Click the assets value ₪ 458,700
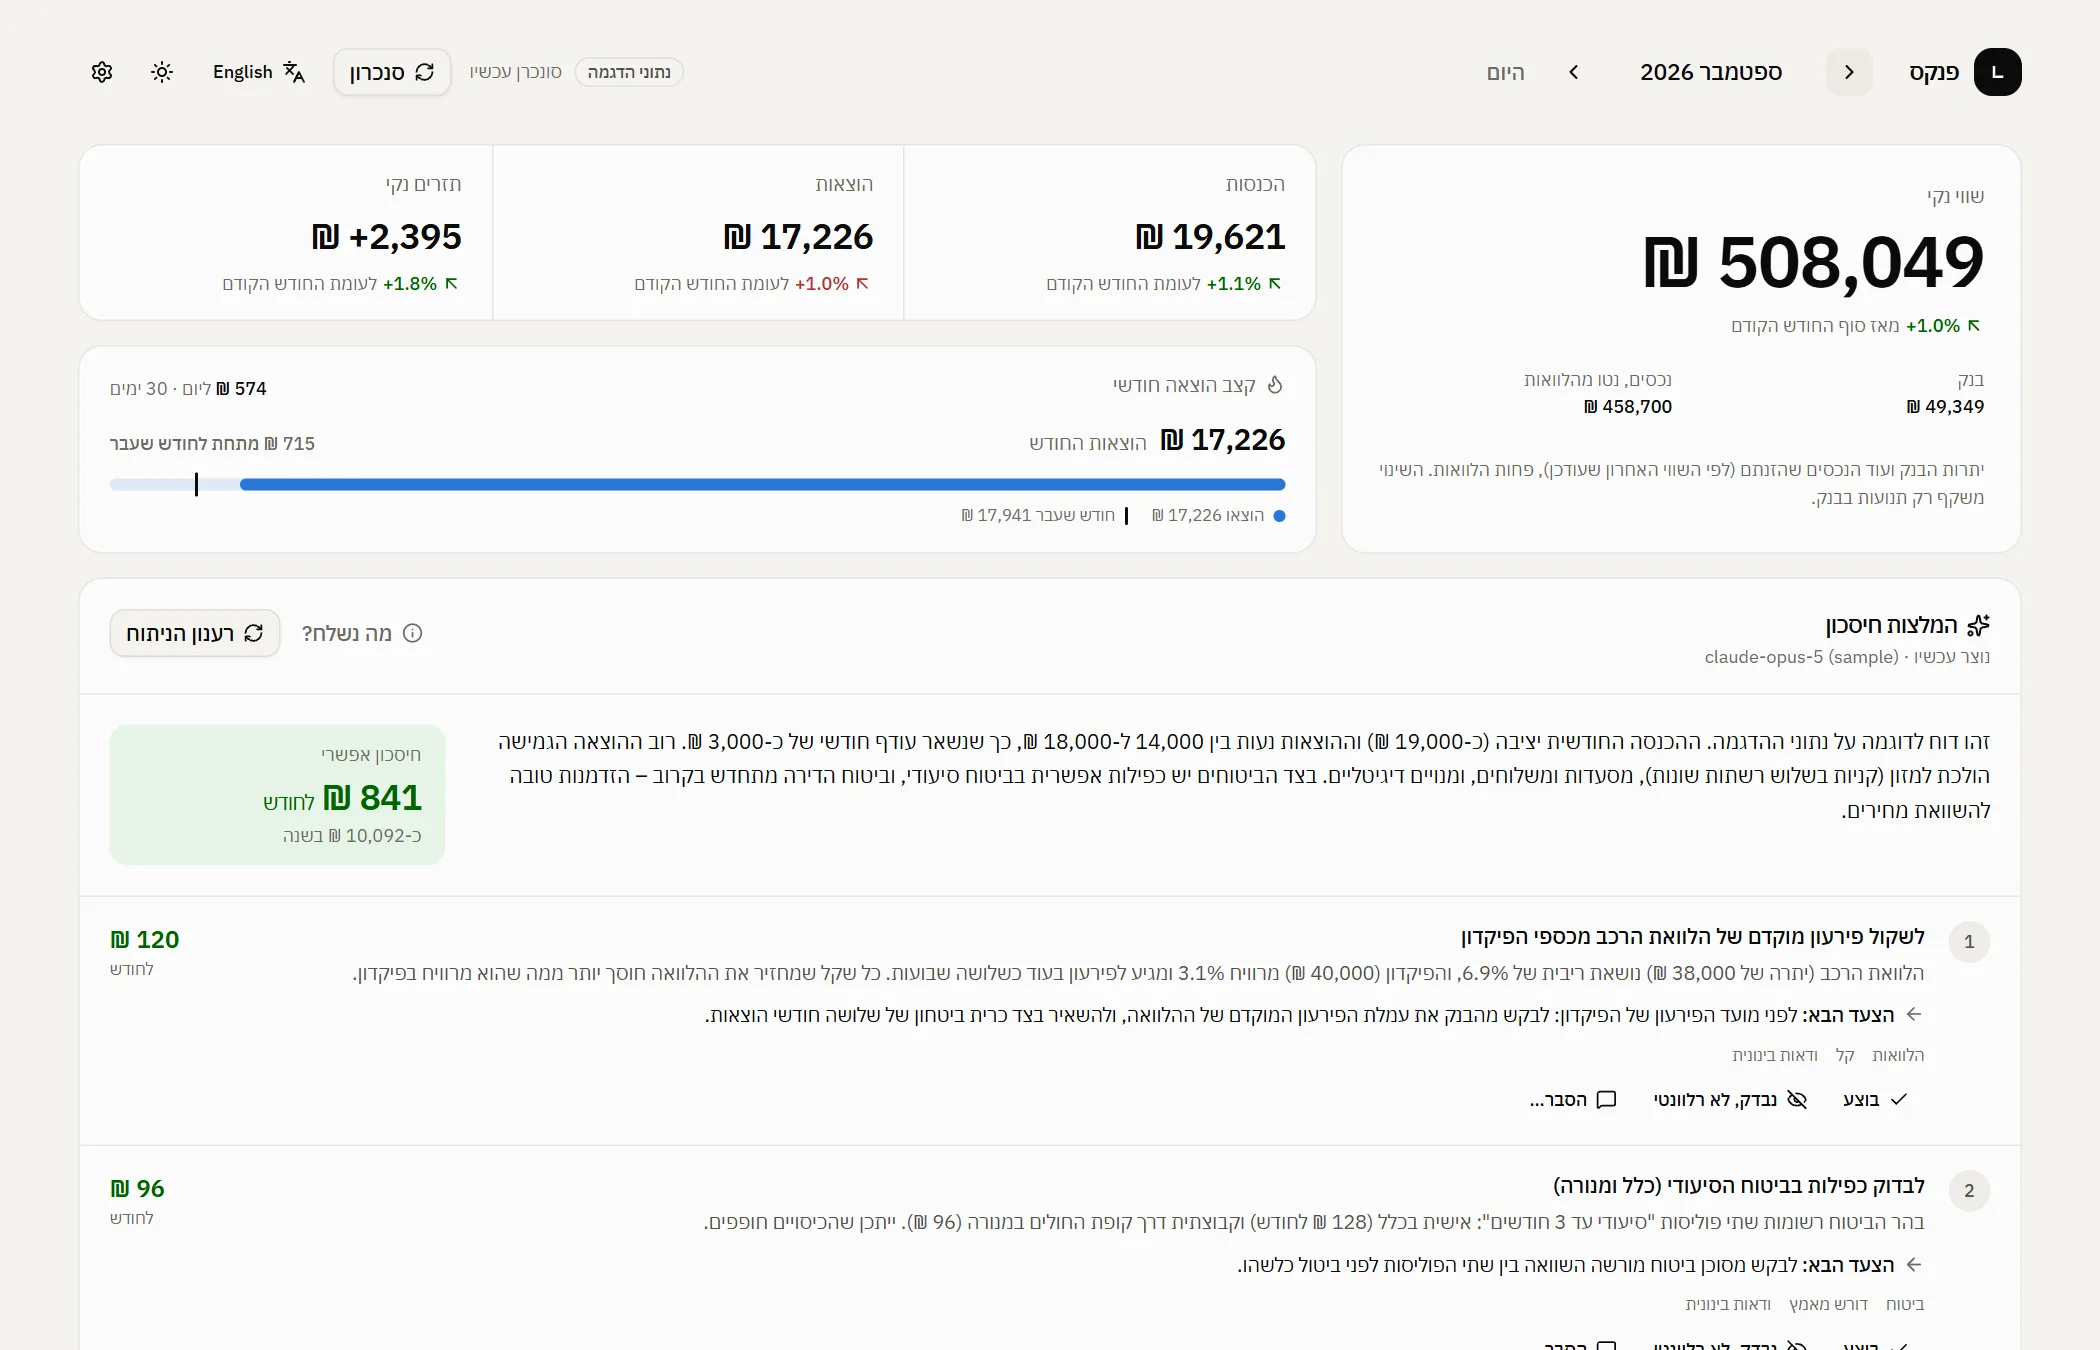 click(1628, 407)
